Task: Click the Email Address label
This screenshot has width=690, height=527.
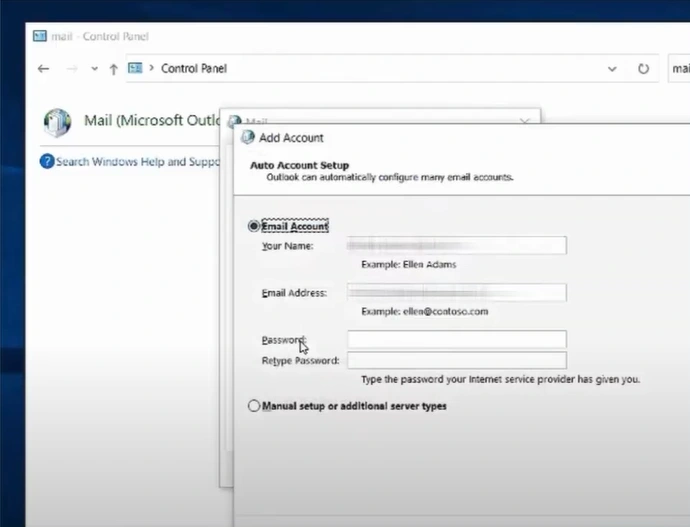Action: (x=294, y=293)
